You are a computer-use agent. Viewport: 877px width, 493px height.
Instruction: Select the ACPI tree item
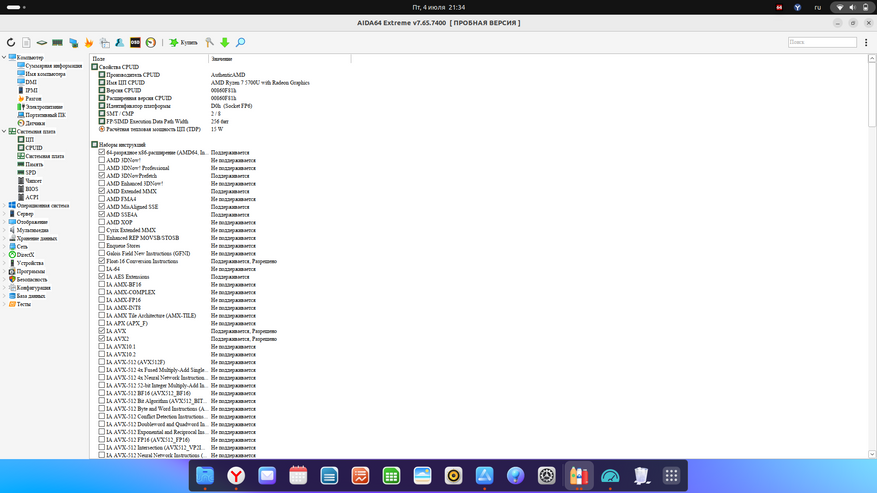click(32, 197)
